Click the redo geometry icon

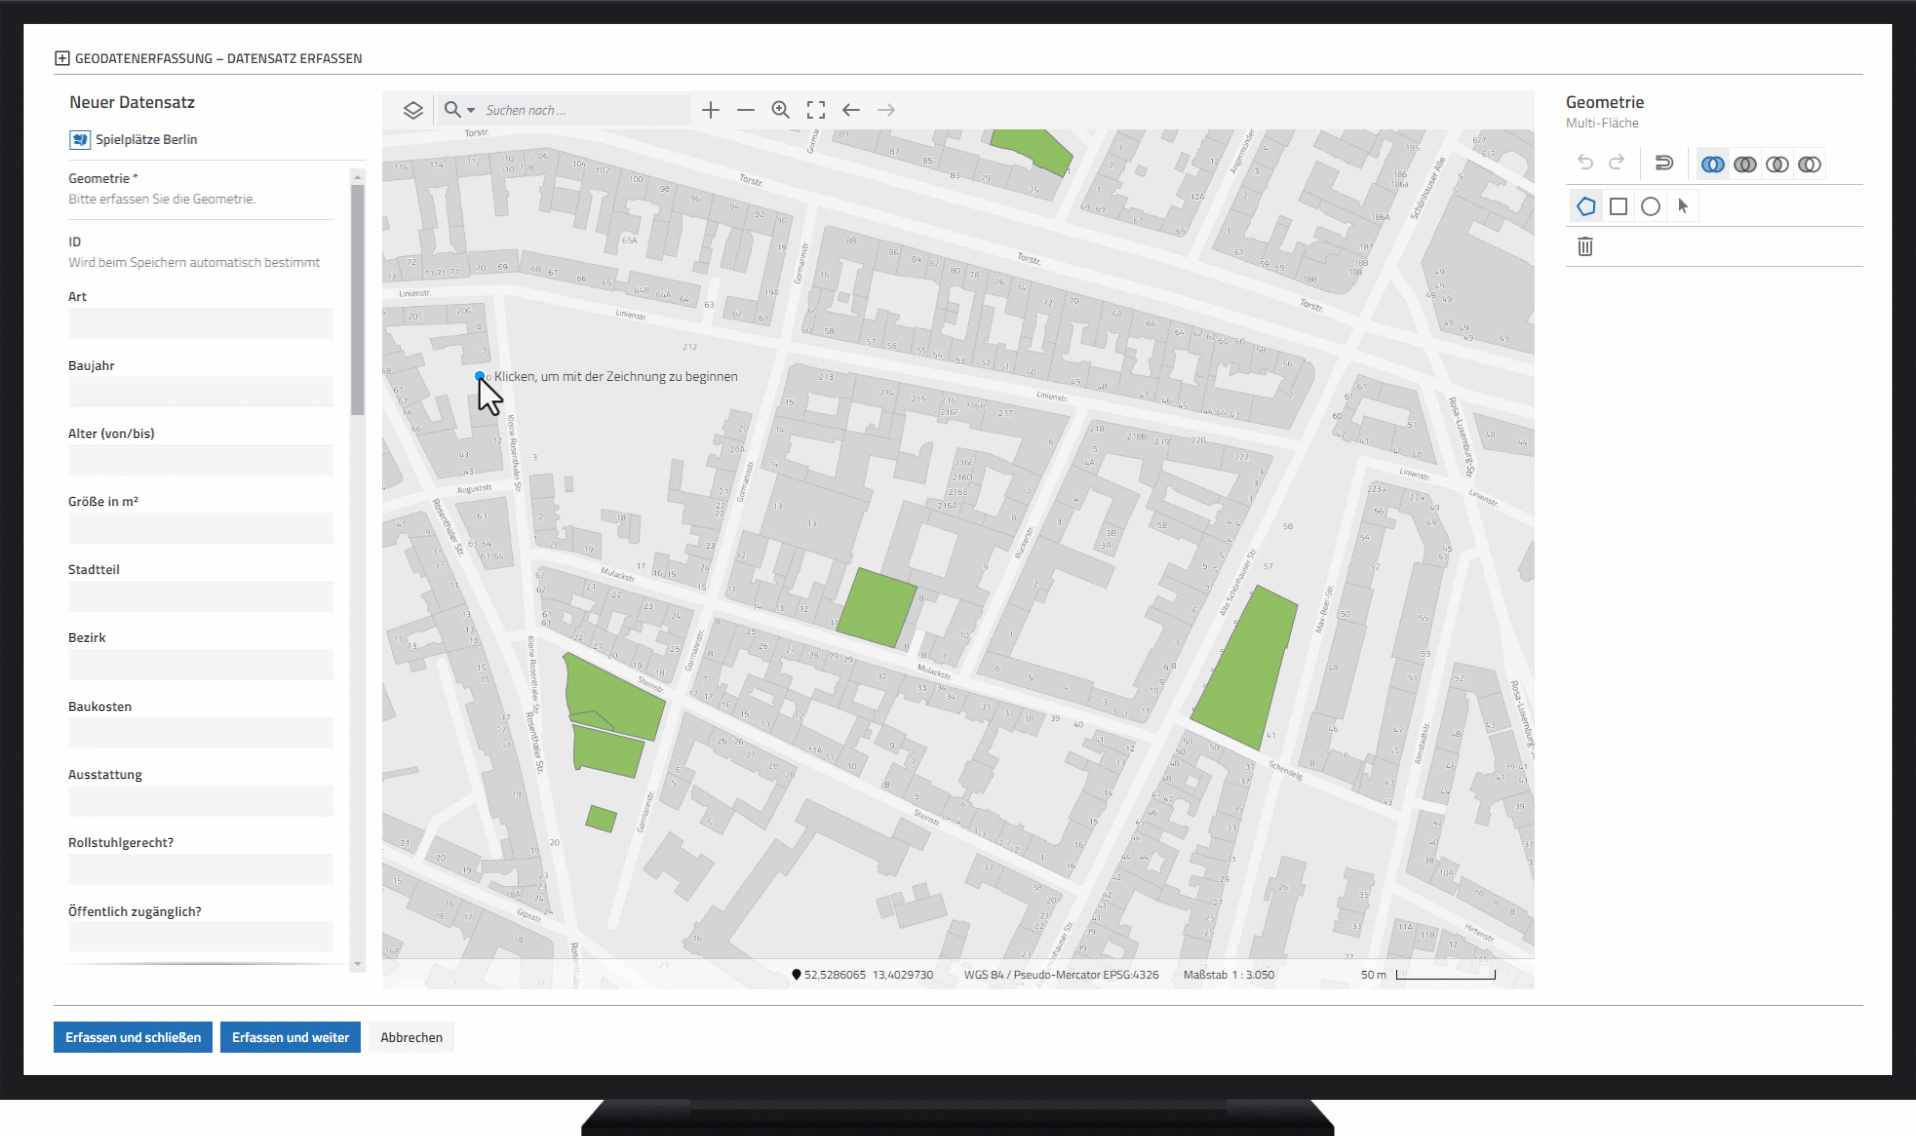(x=1617, y=163)
